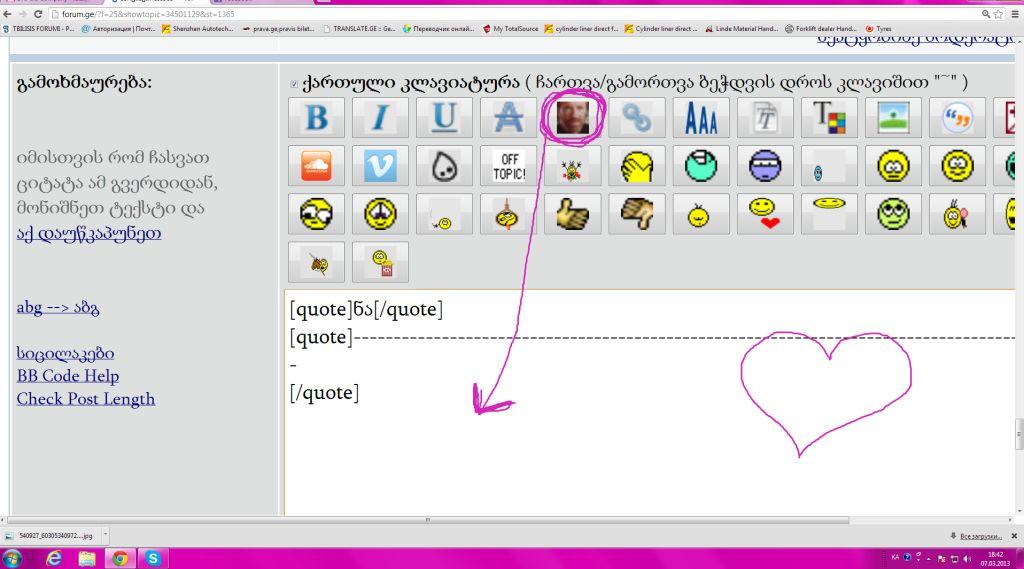Insert the teal round smiley
Image resolution: width=1024 pixels, height=569 pixels.
point(701,166)
